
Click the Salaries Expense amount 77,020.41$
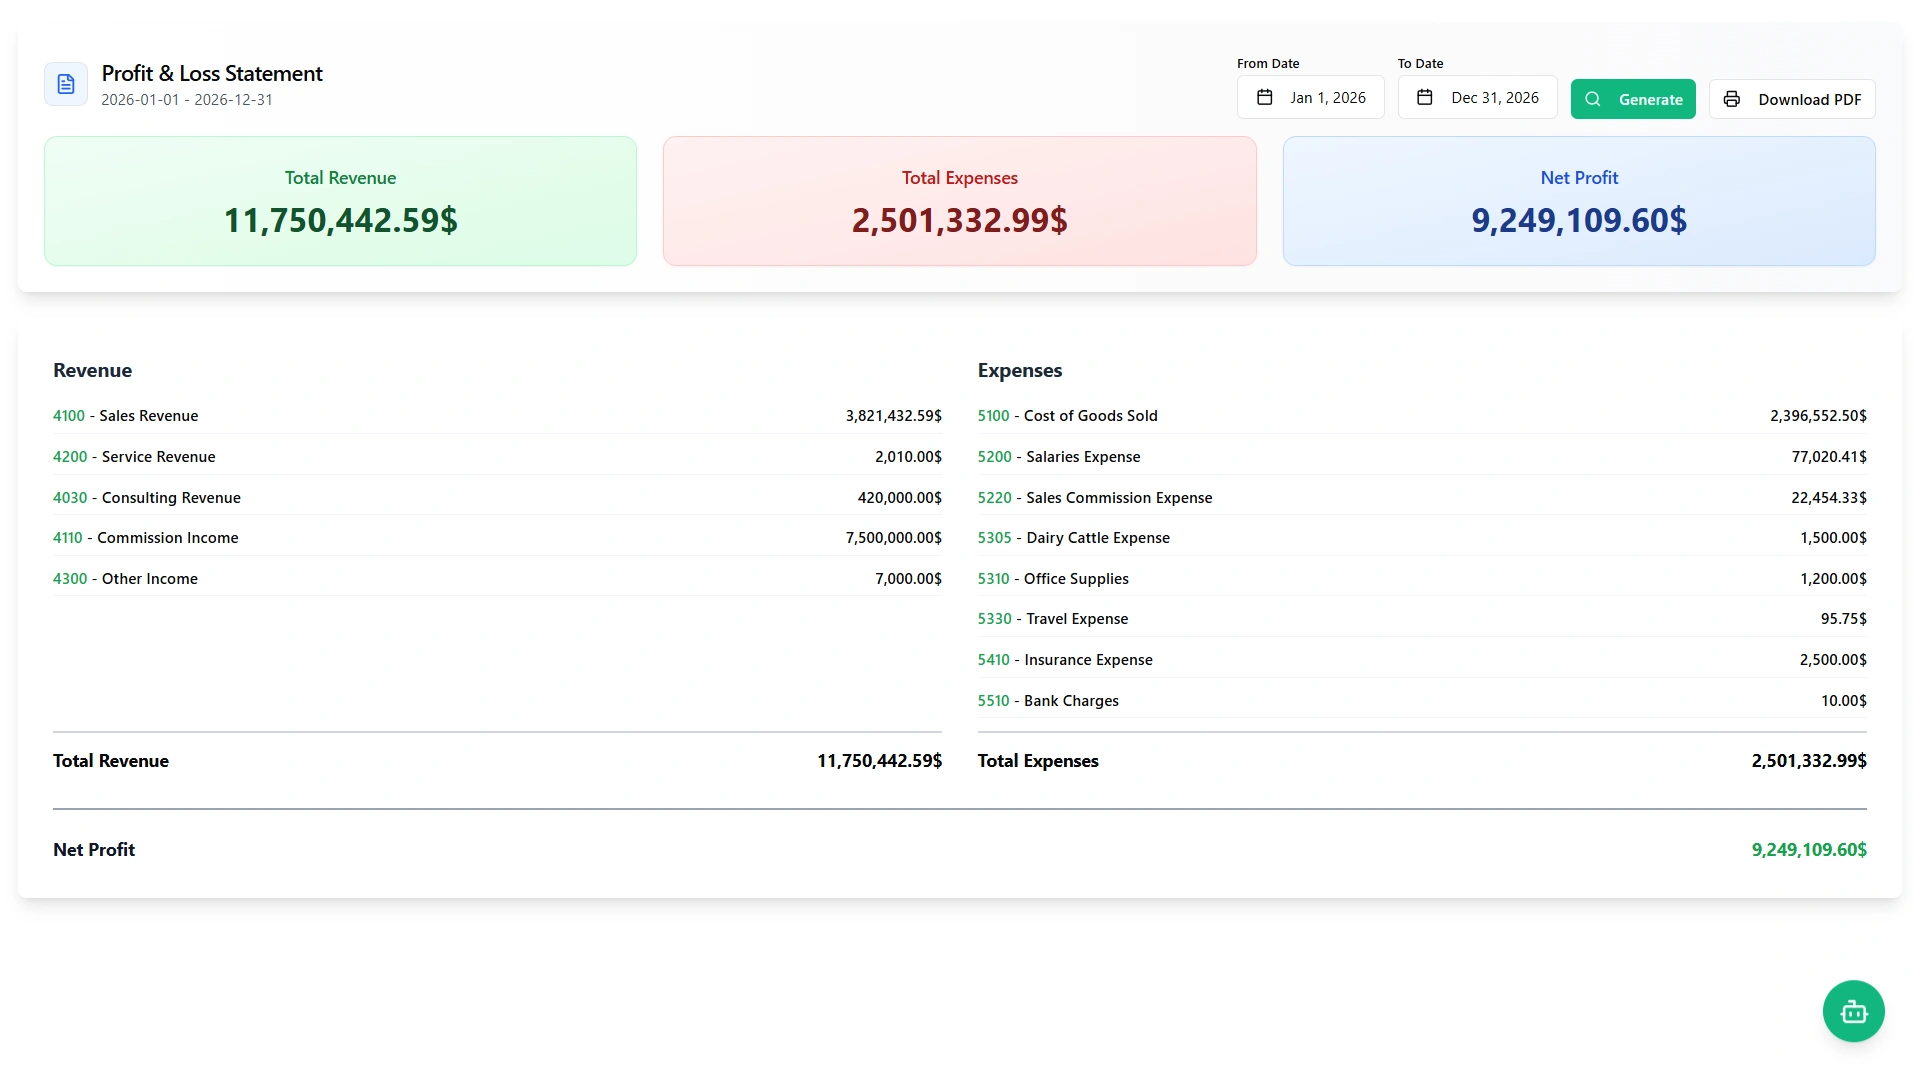point(1829,457)
